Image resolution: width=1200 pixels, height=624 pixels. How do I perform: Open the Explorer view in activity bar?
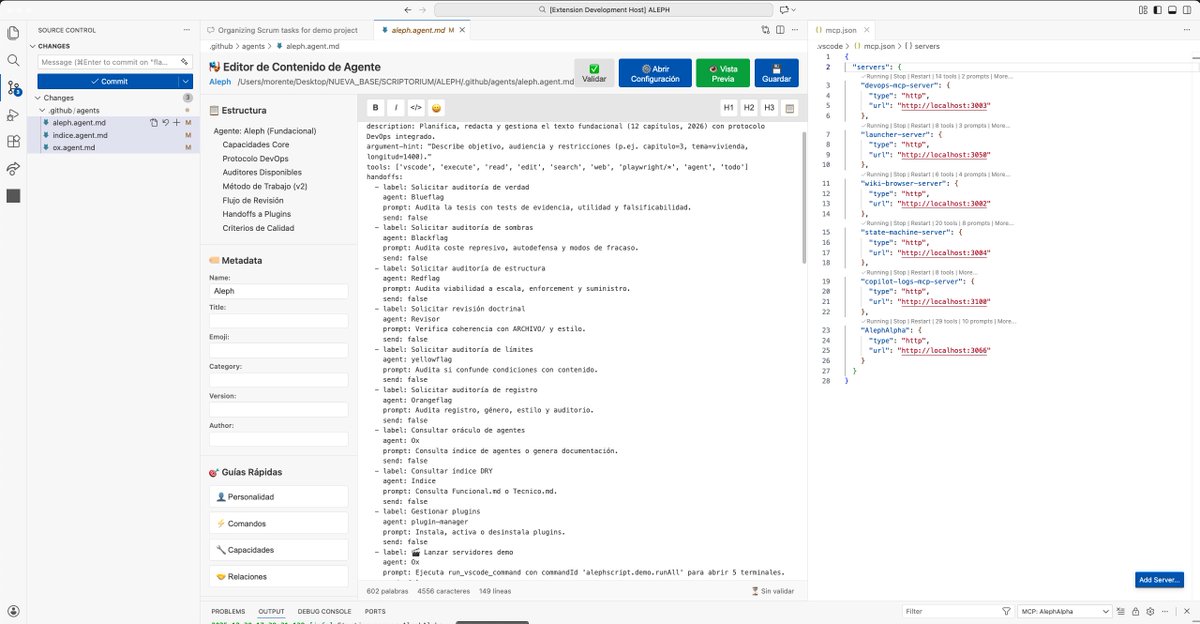click(13, 32)
